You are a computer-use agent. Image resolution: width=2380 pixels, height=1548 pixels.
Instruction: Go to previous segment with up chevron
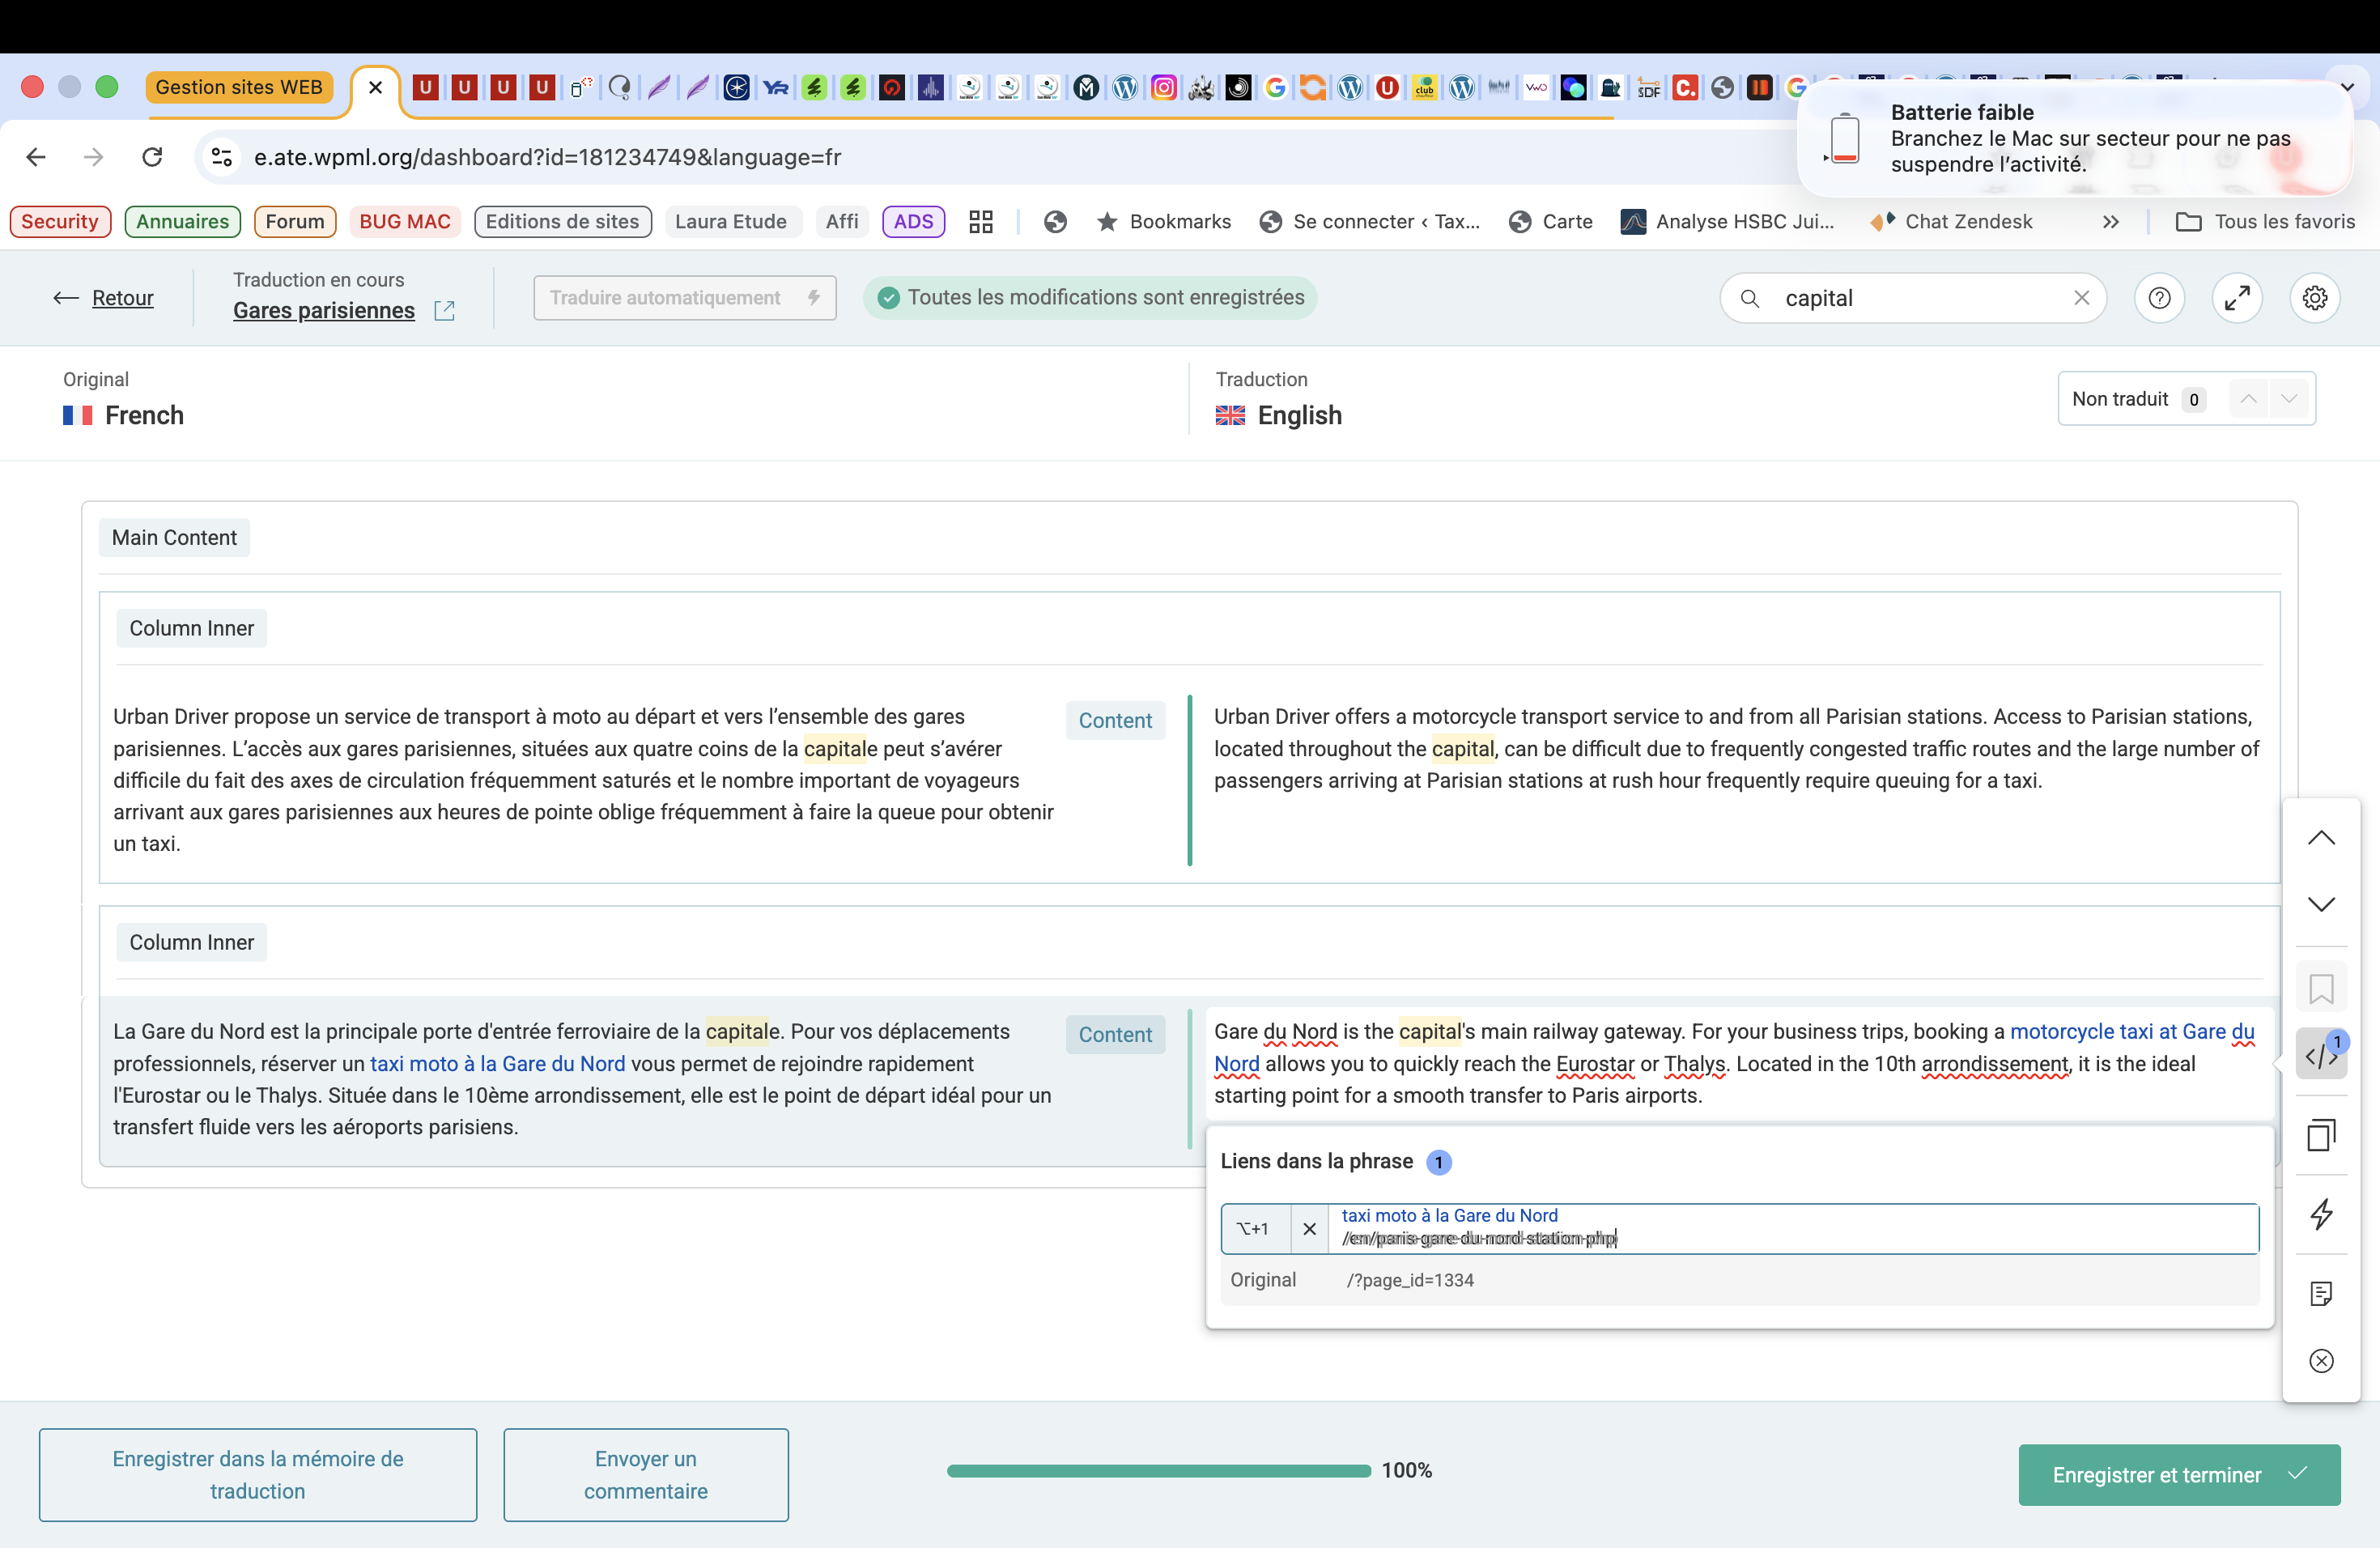[2320, 838]
